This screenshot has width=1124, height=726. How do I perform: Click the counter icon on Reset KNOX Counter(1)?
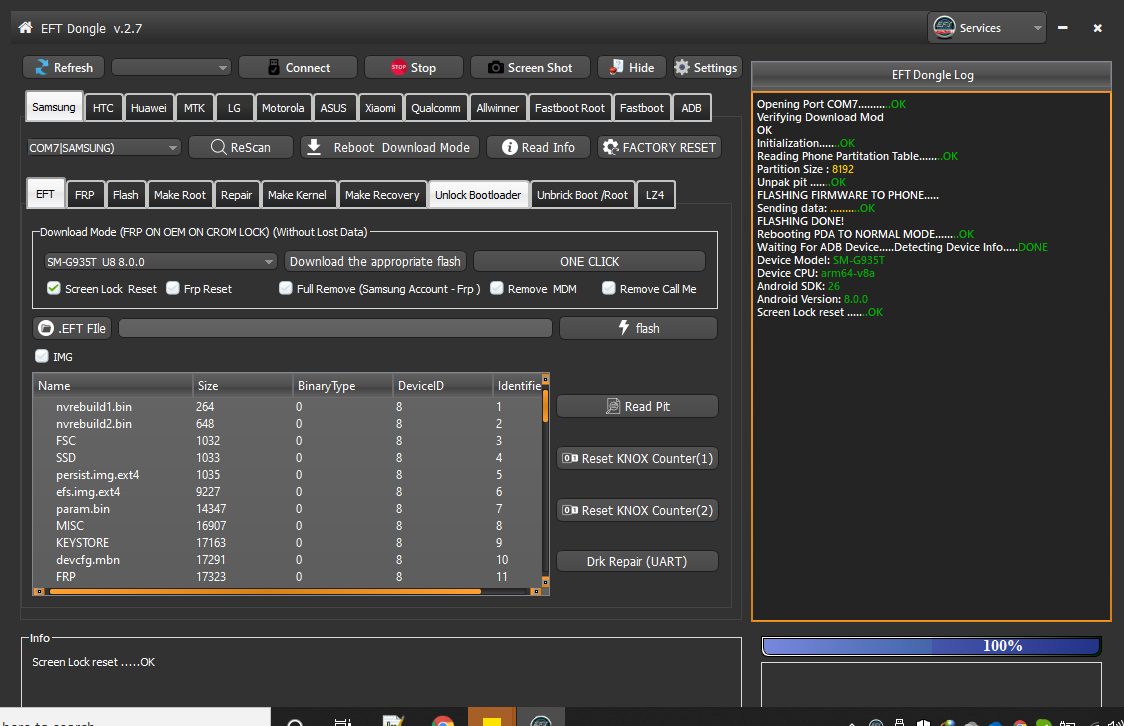coord(570,458)
